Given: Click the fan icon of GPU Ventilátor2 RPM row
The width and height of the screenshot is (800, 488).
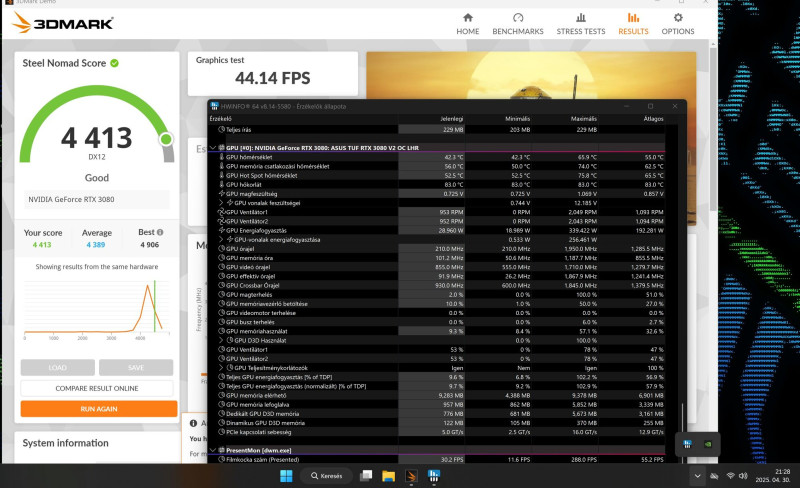Looking at the screenshot, I should [221, 222].
